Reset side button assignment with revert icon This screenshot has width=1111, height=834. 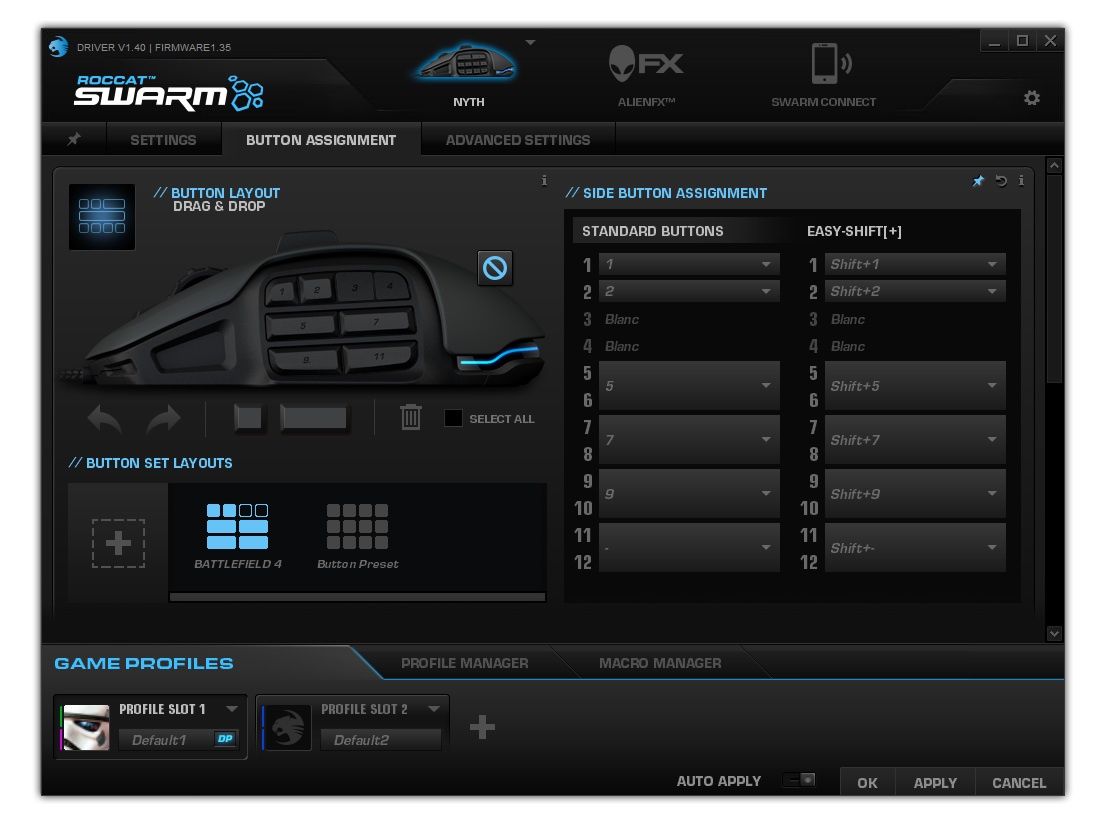(x=1000, y=181)
